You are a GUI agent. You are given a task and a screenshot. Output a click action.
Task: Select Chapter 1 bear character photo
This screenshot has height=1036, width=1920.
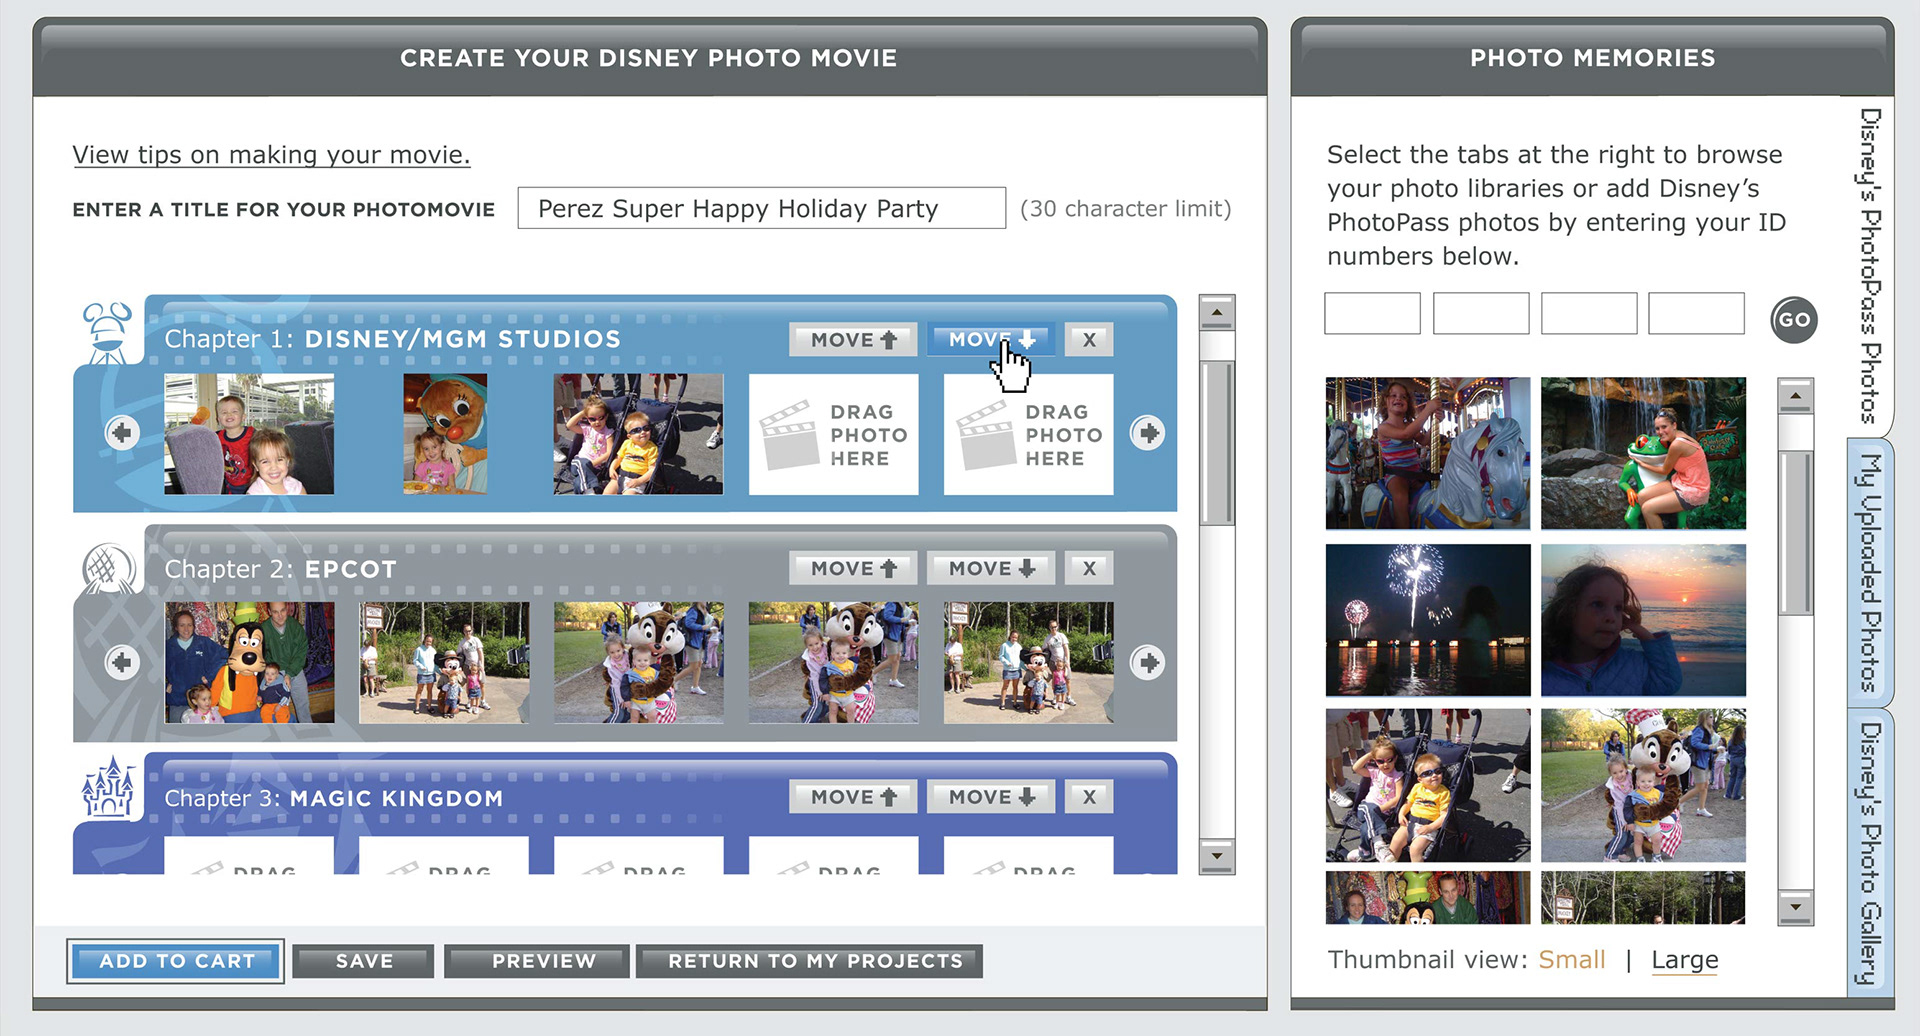click(x=445, y=434)
